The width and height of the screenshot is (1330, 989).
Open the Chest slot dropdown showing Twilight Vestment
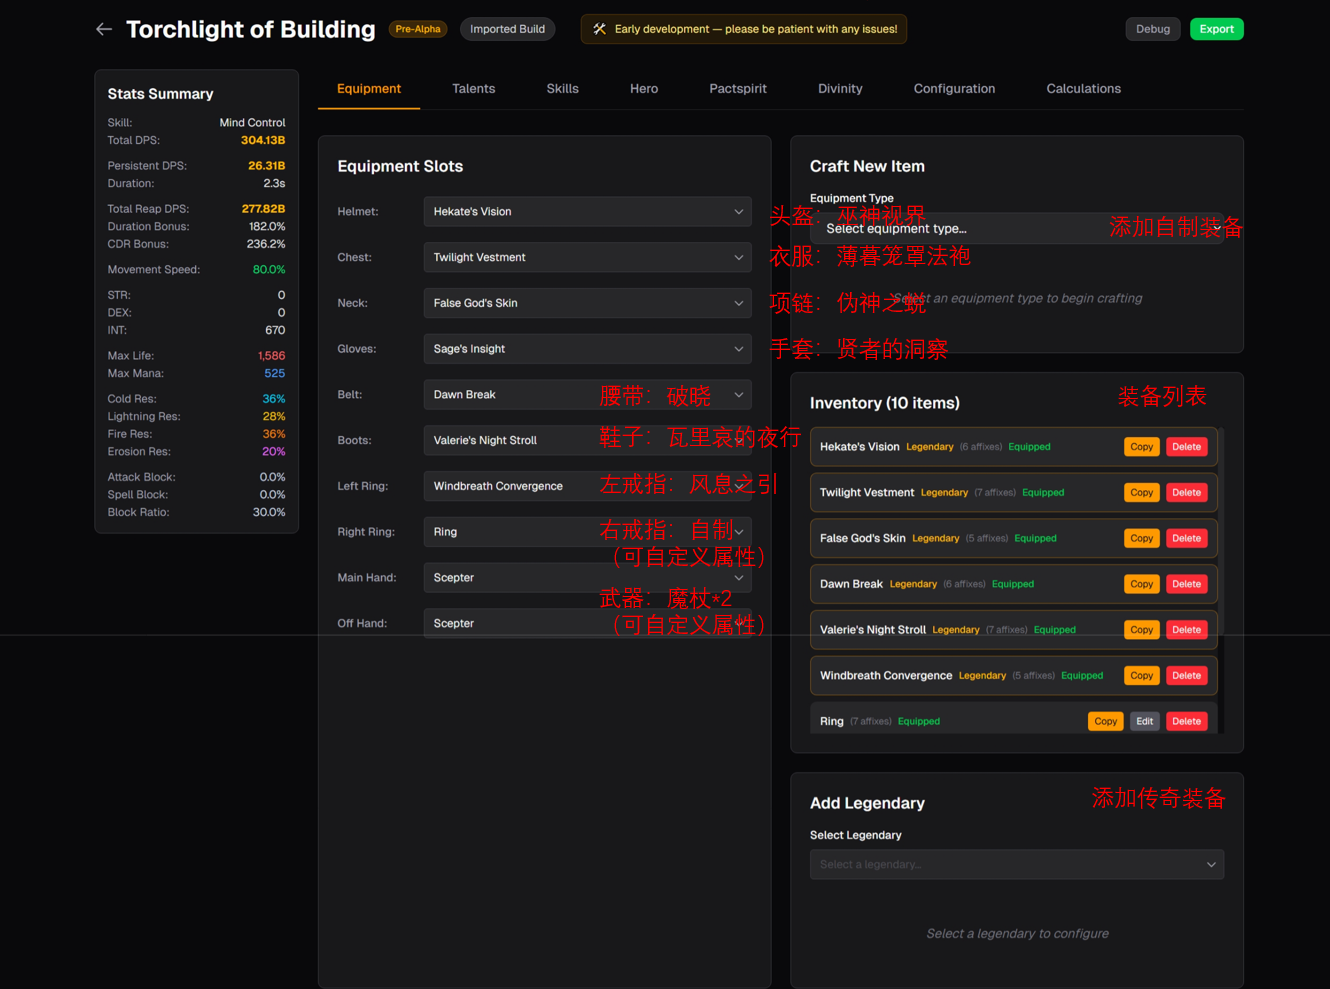(x=587, y=258)
